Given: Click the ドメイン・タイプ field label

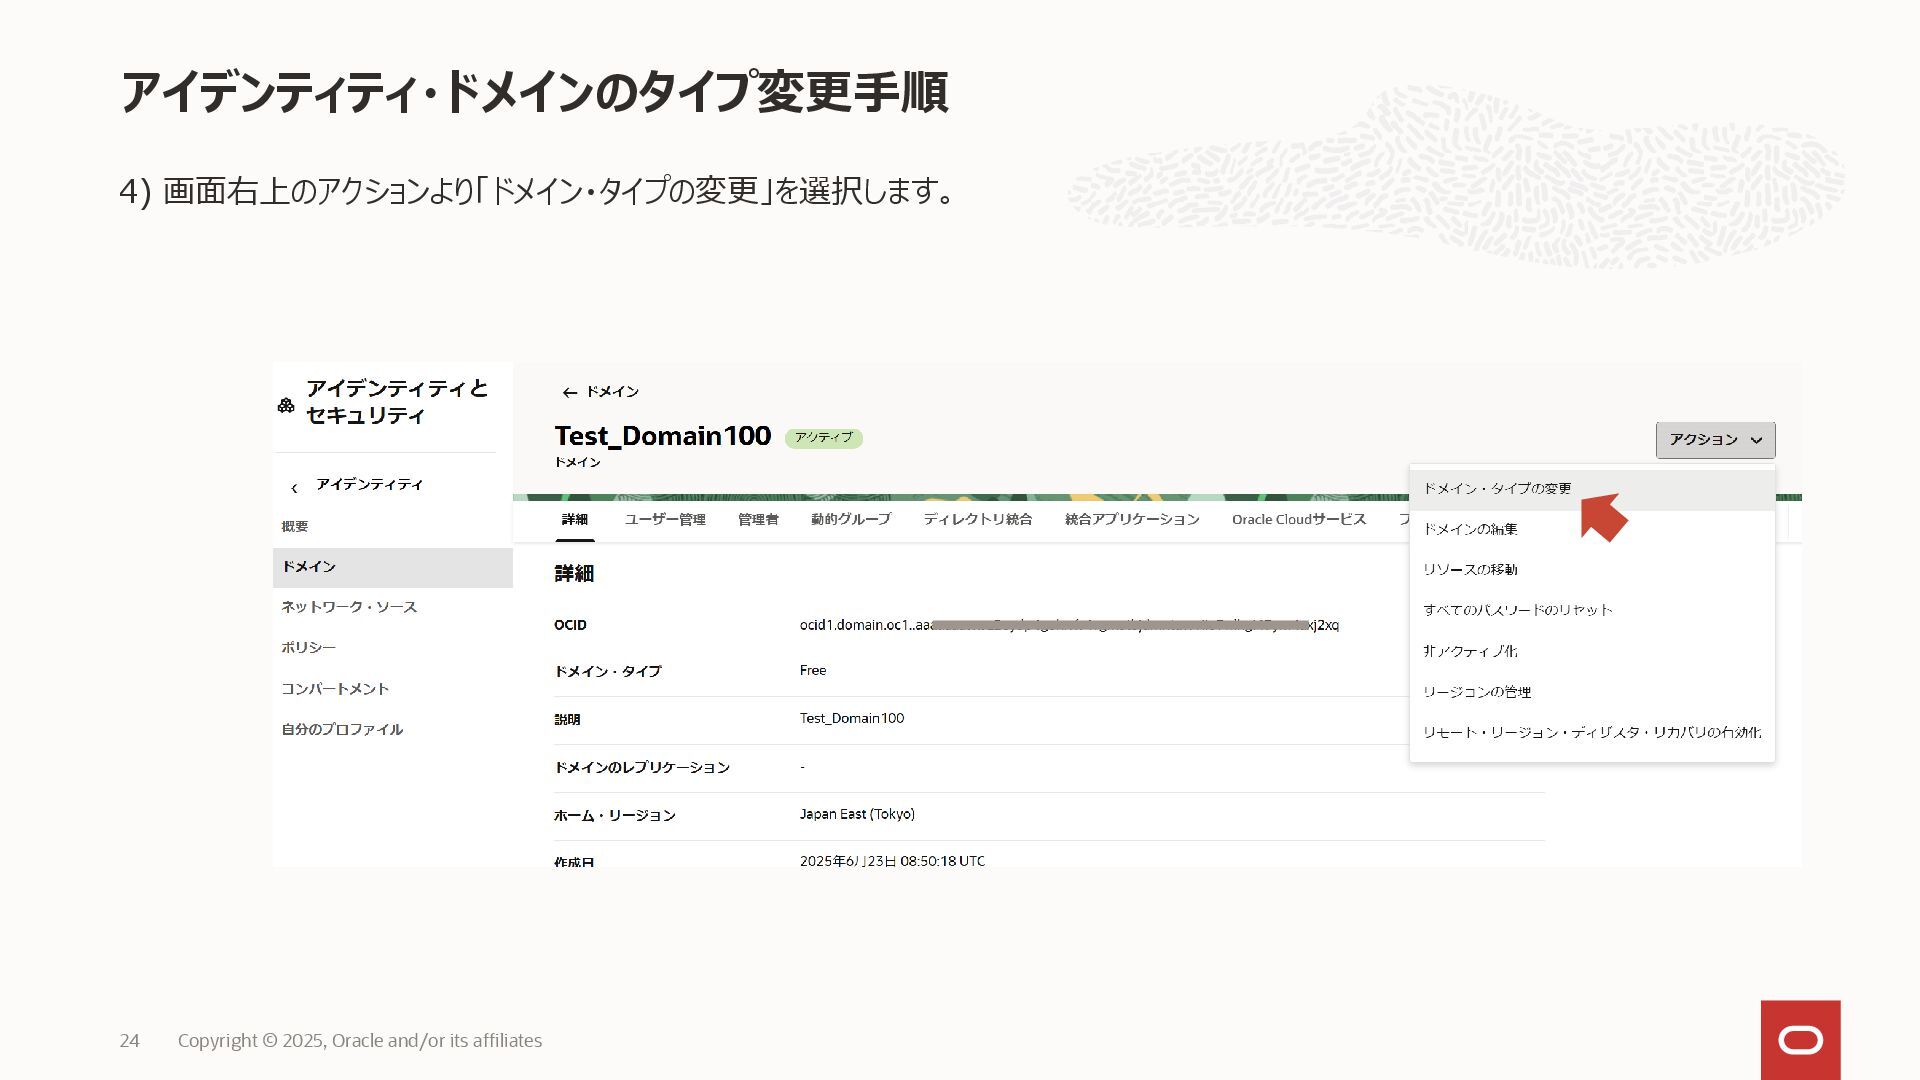Looking at the screenshot, I should [x=608, y=672].
